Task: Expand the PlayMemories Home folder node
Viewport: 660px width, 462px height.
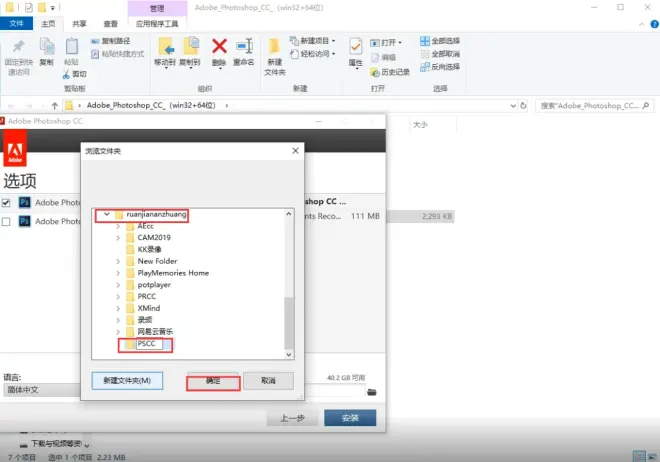Action: point(118,273)
